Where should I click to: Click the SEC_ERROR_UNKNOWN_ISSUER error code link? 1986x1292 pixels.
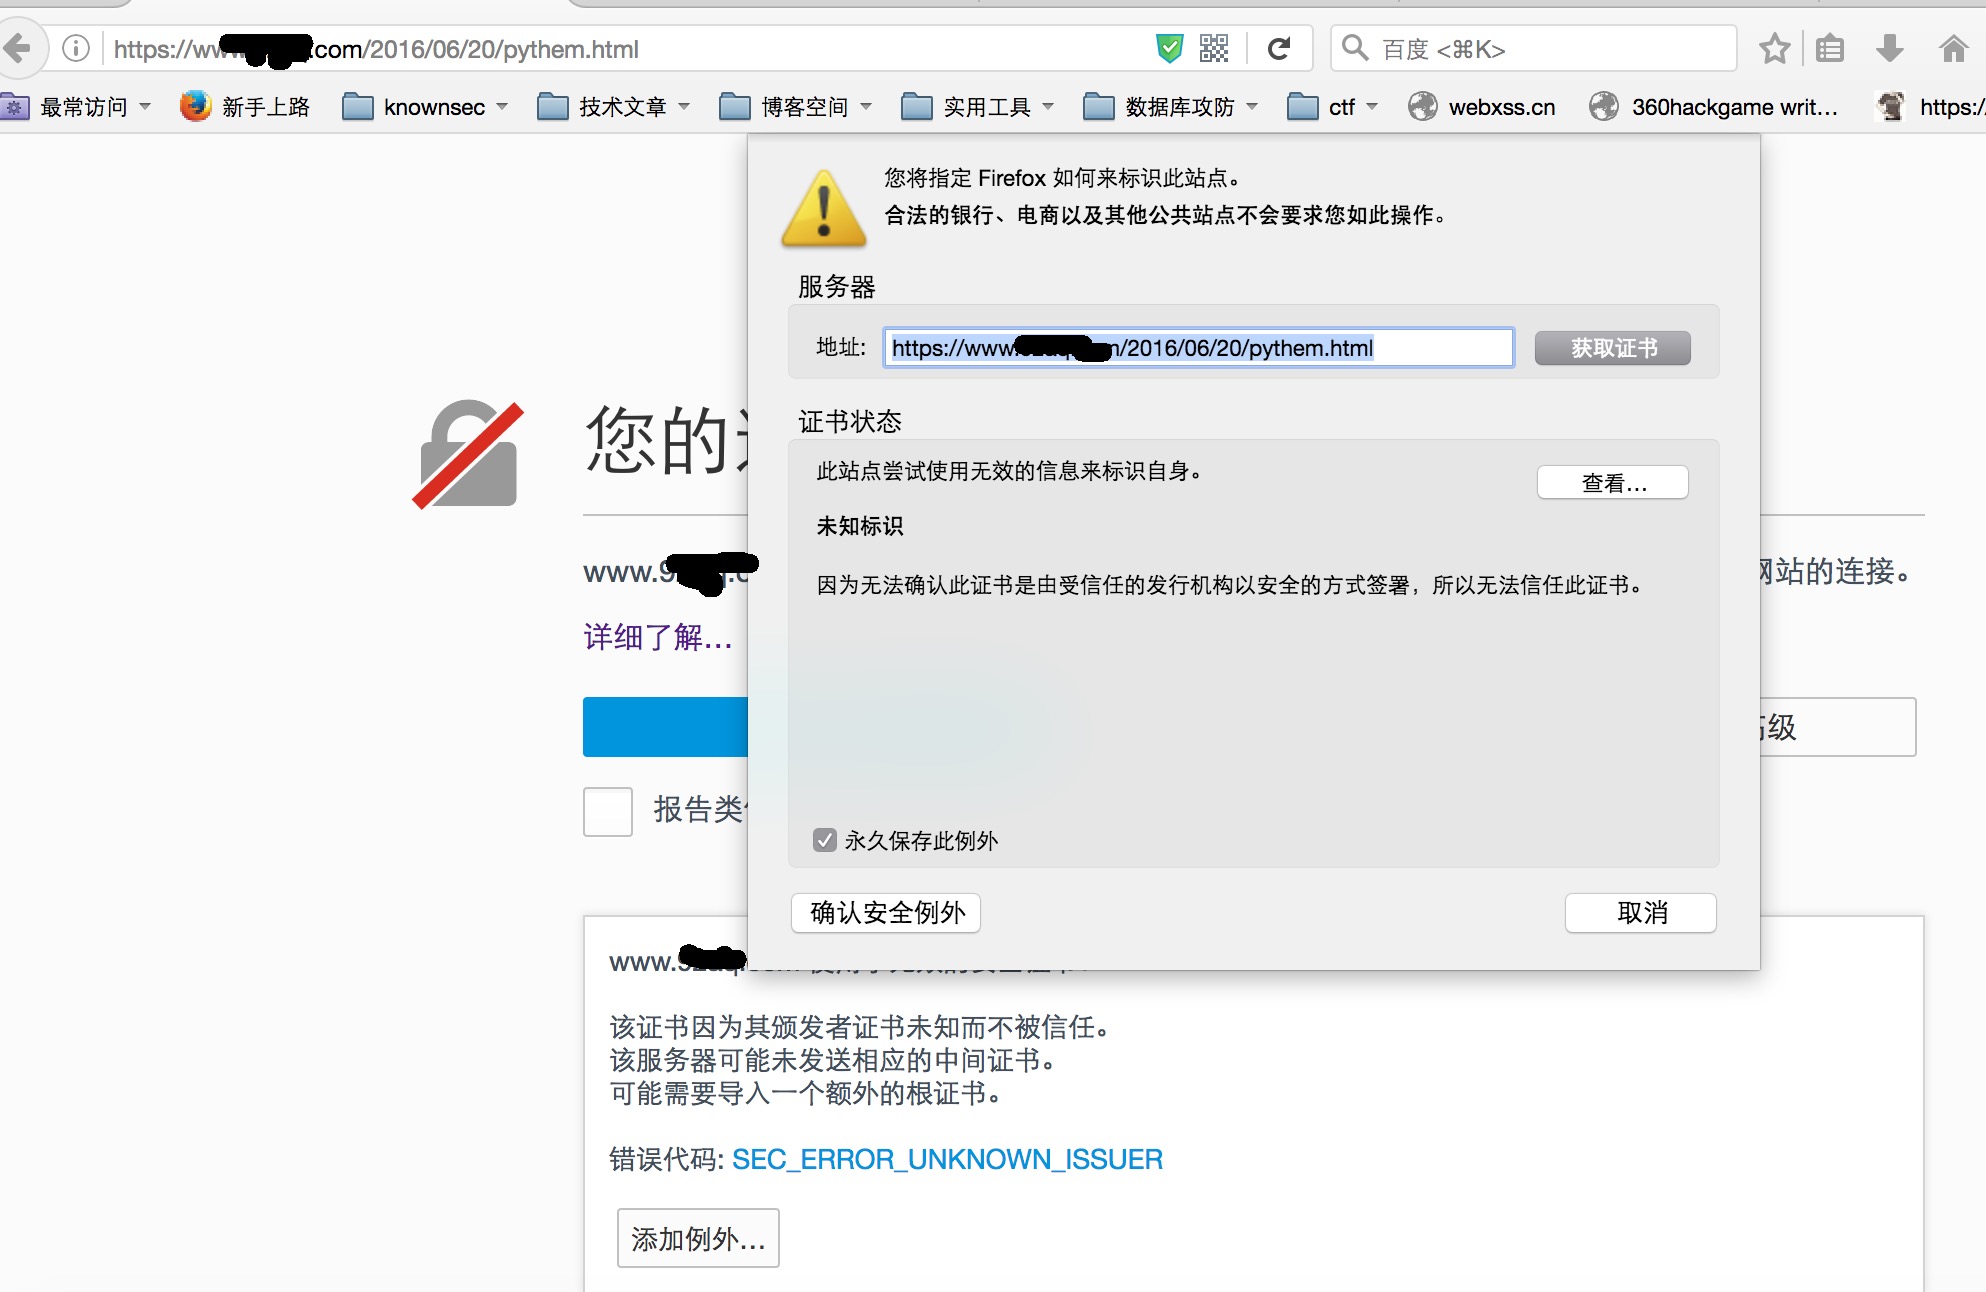coord(947,1159)
